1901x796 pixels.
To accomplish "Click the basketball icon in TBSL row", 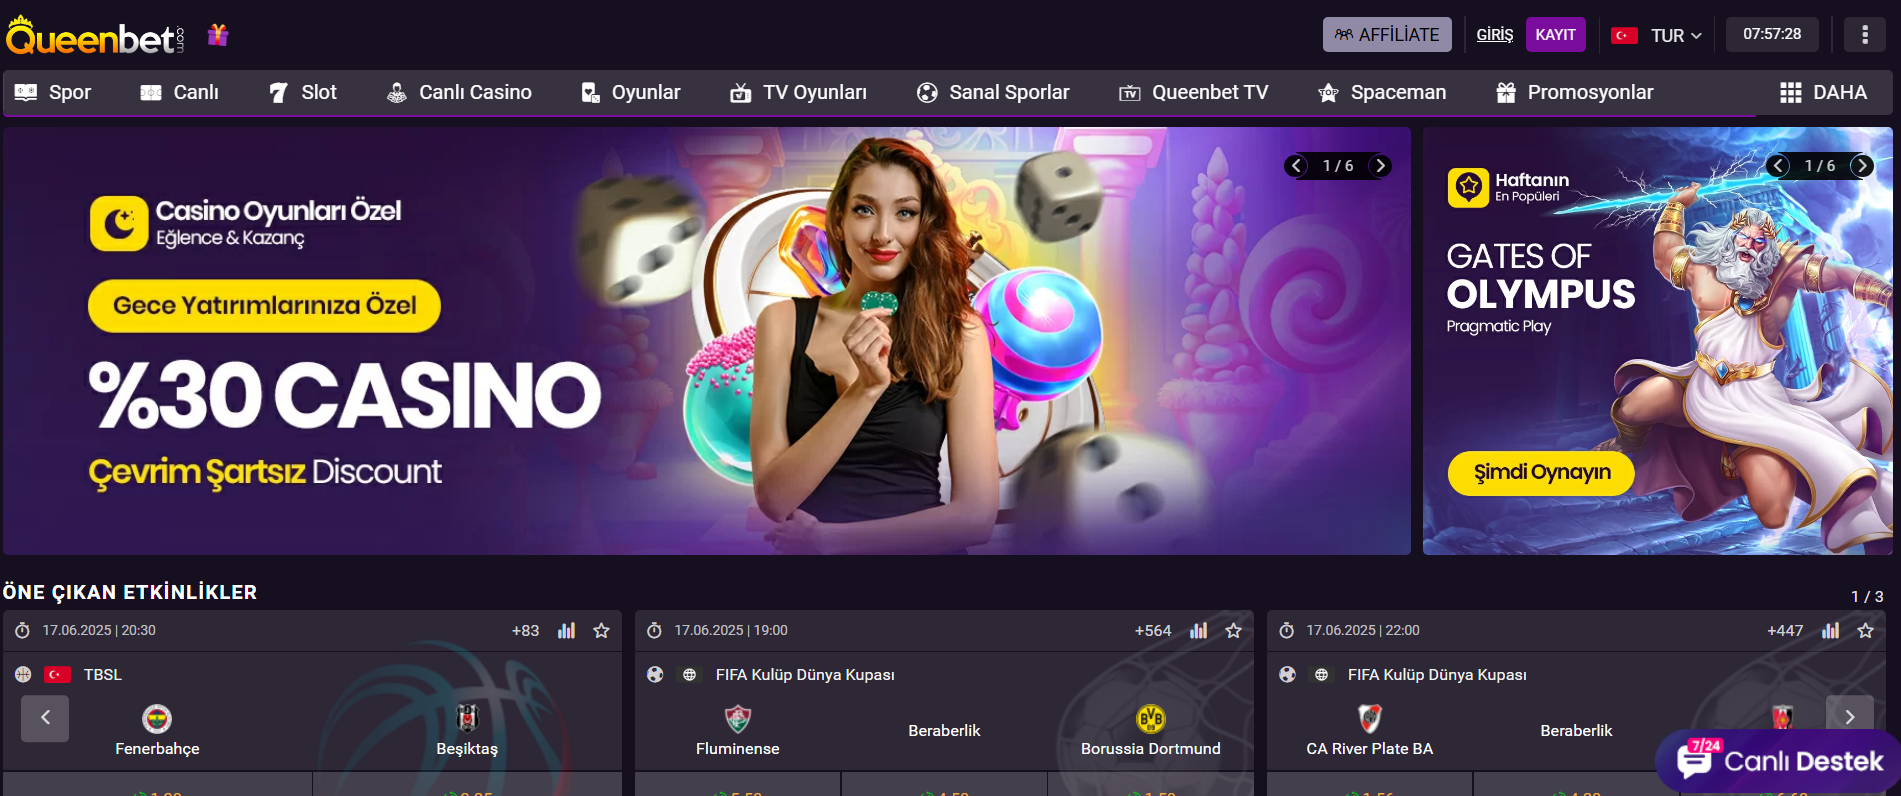I will point(23,675).
